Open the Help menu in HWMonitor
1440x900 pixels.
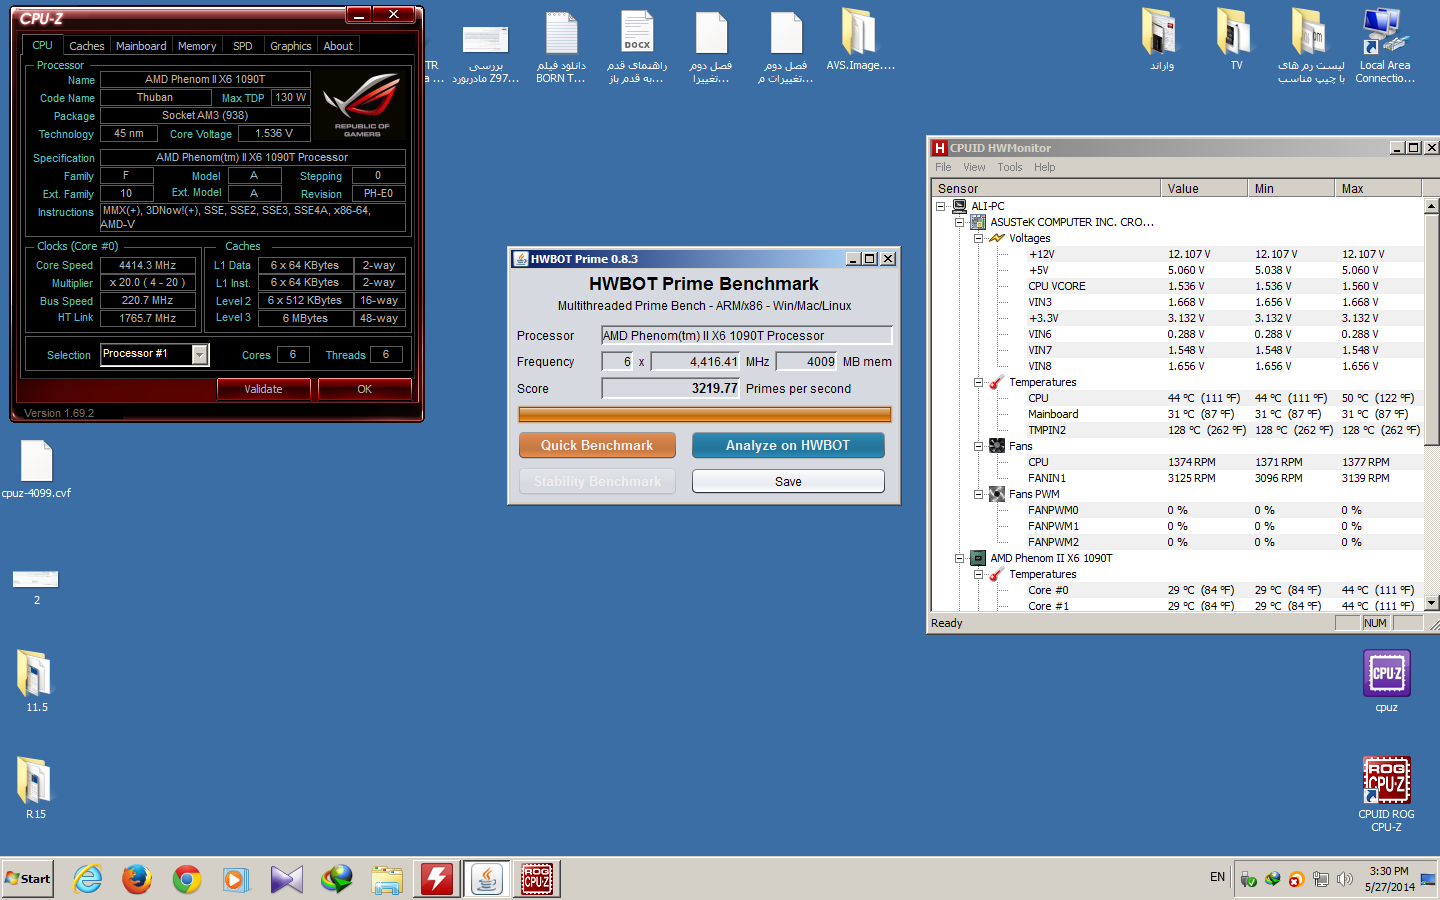[1045, 167]
